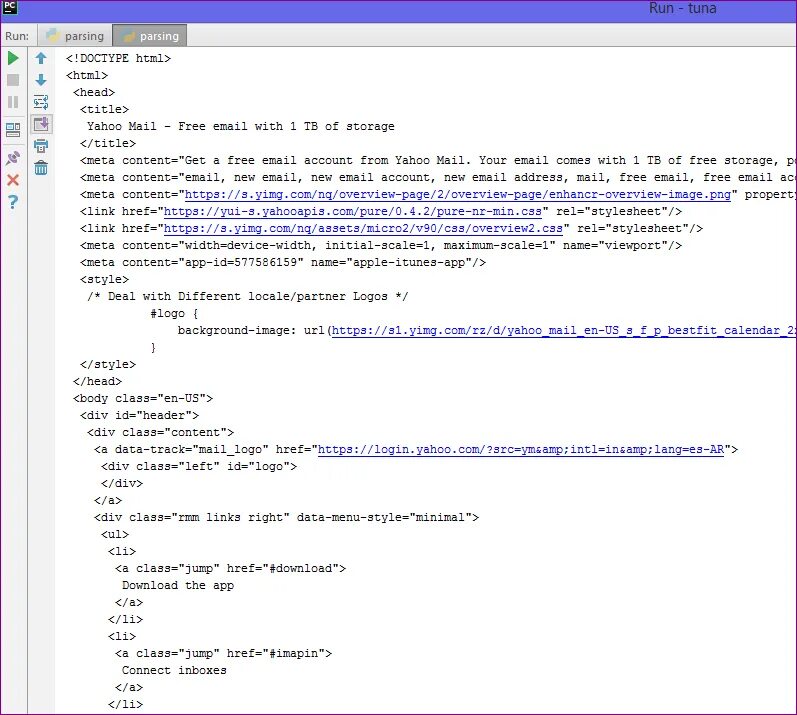Toggle Scroll to the End icon
This screenshot has height=715, width=797.
[x=41, y=124]
